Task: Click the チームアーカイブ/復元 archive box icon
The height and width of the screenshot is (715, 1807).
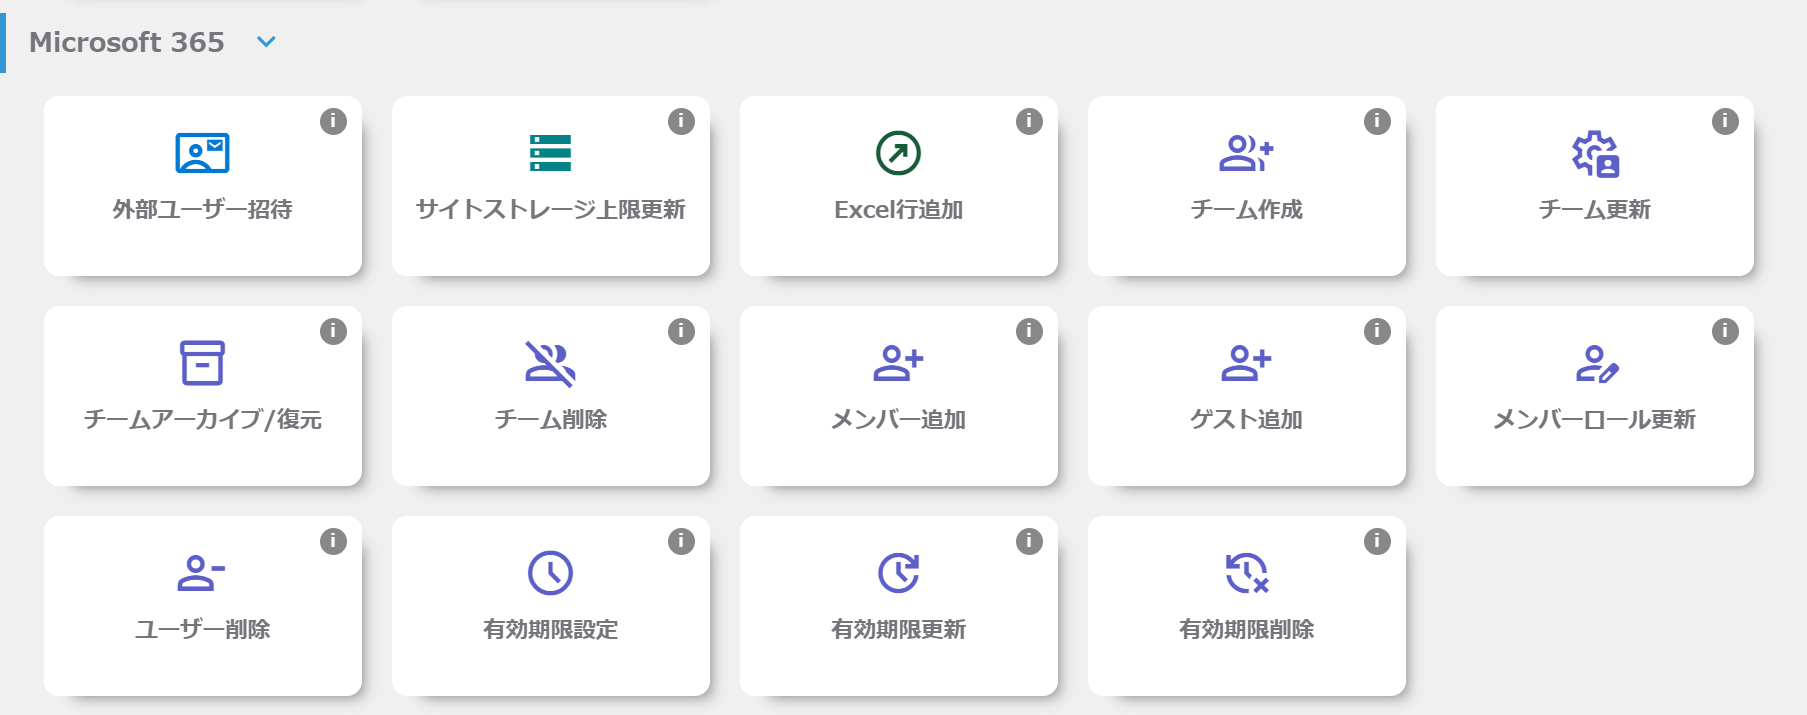Action: pyautogui.click(x=203, y=363)
